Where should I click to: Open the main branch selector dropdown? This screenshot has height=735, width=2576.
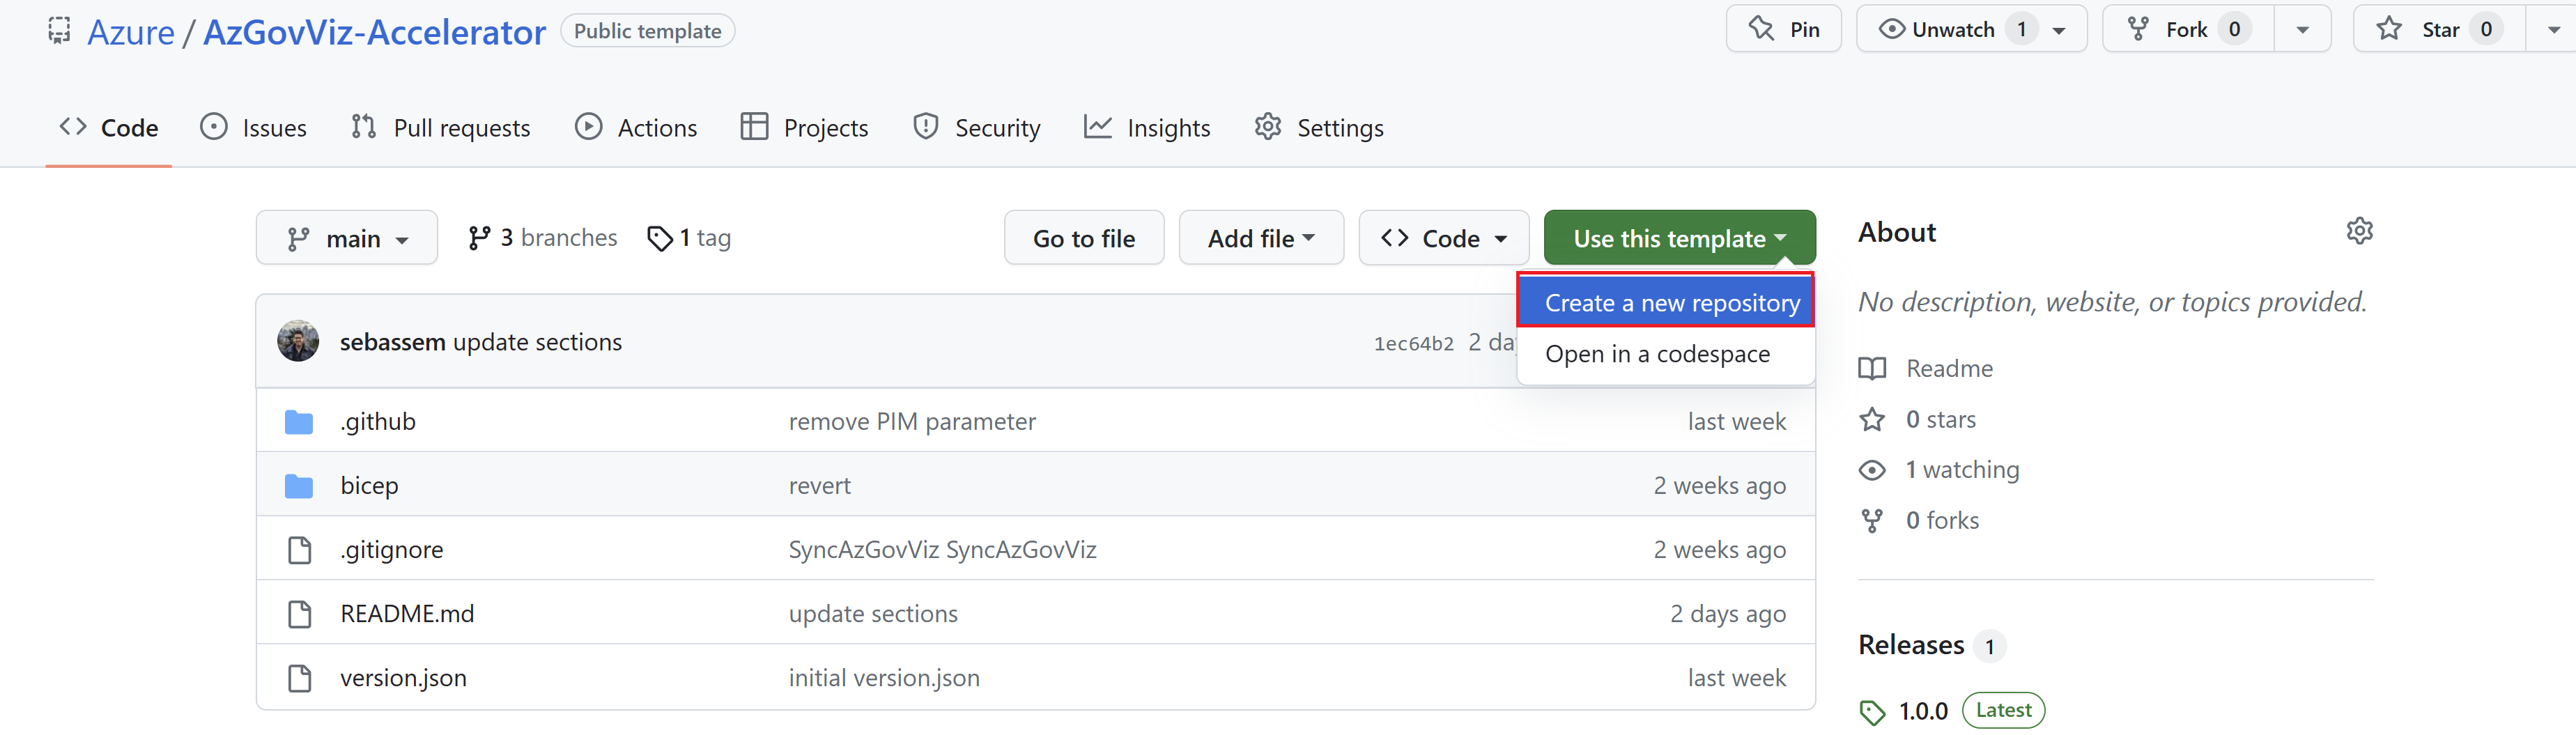346,239
